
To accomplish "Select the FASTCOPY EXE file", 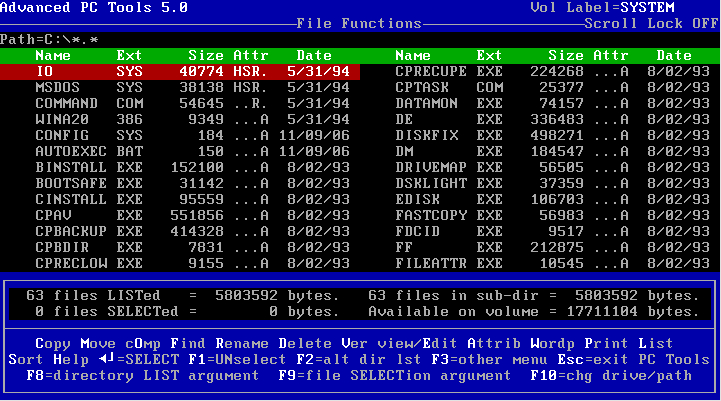I will 553,215.
